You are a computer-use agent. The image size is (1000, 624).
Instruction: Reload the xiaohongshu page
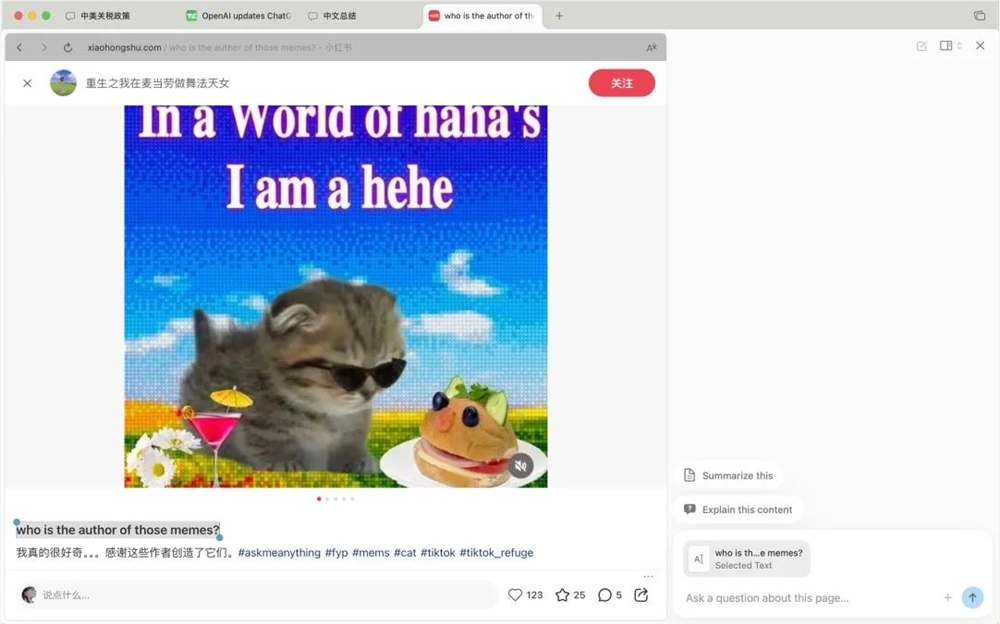coord(68,47)
